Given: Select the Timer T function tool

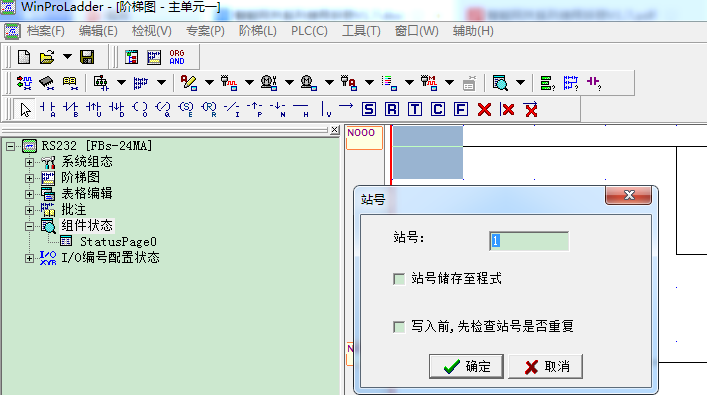Looking at the screenshot, I should pos(415,109).
